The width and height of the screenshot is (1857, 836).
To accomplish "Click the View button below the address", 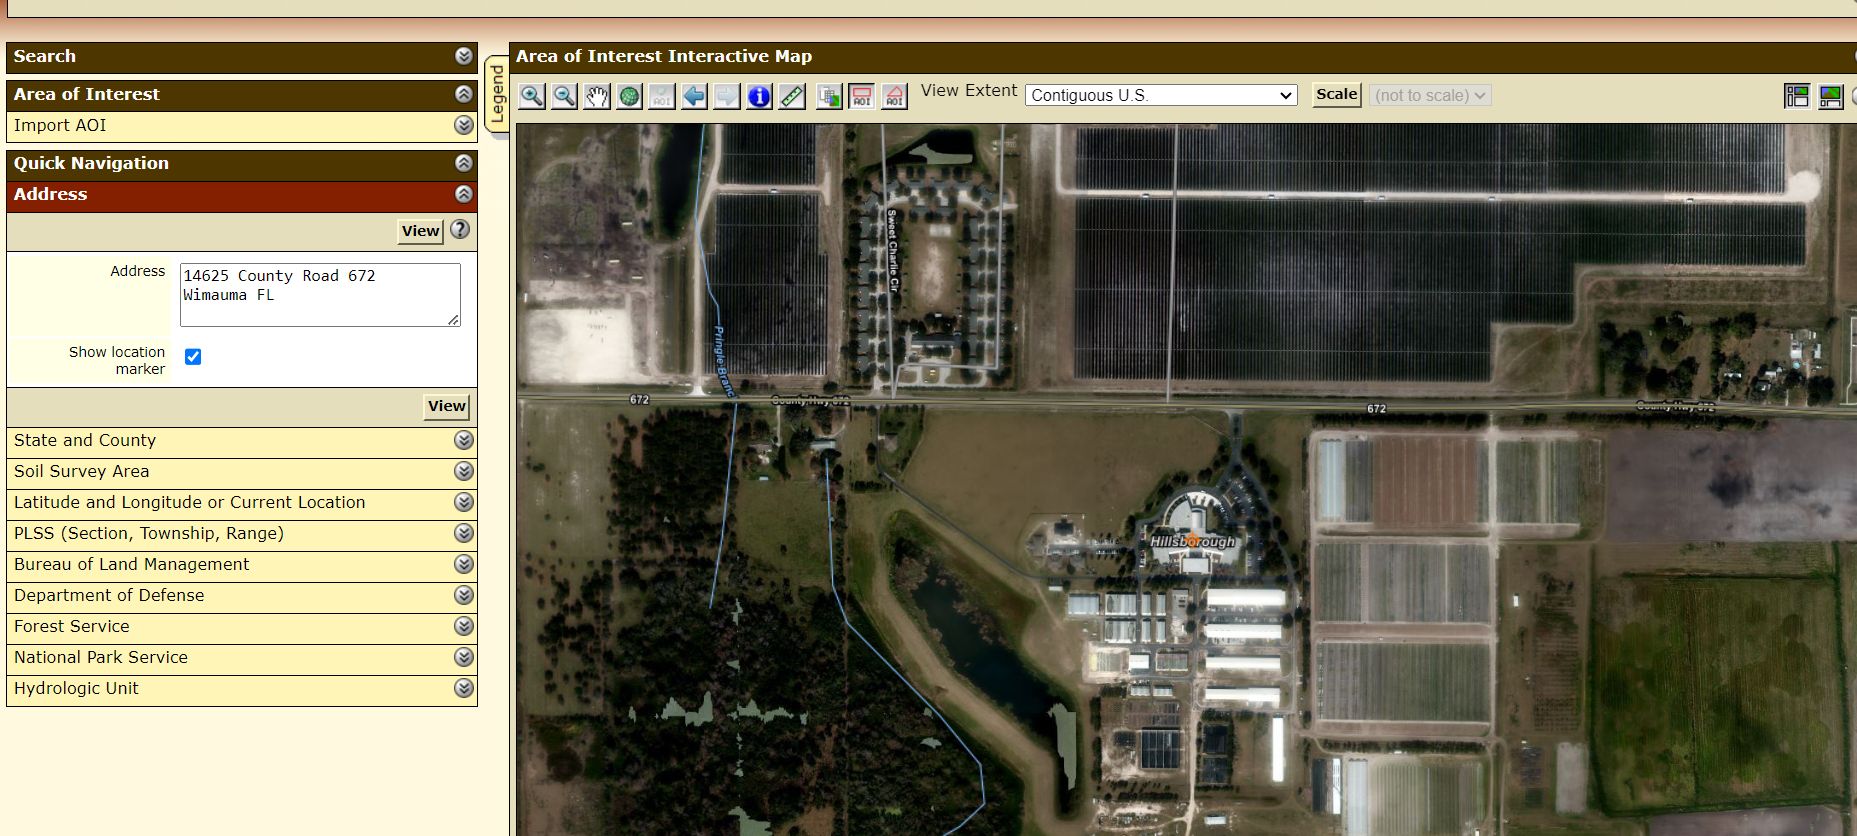I will click(446, 406).
